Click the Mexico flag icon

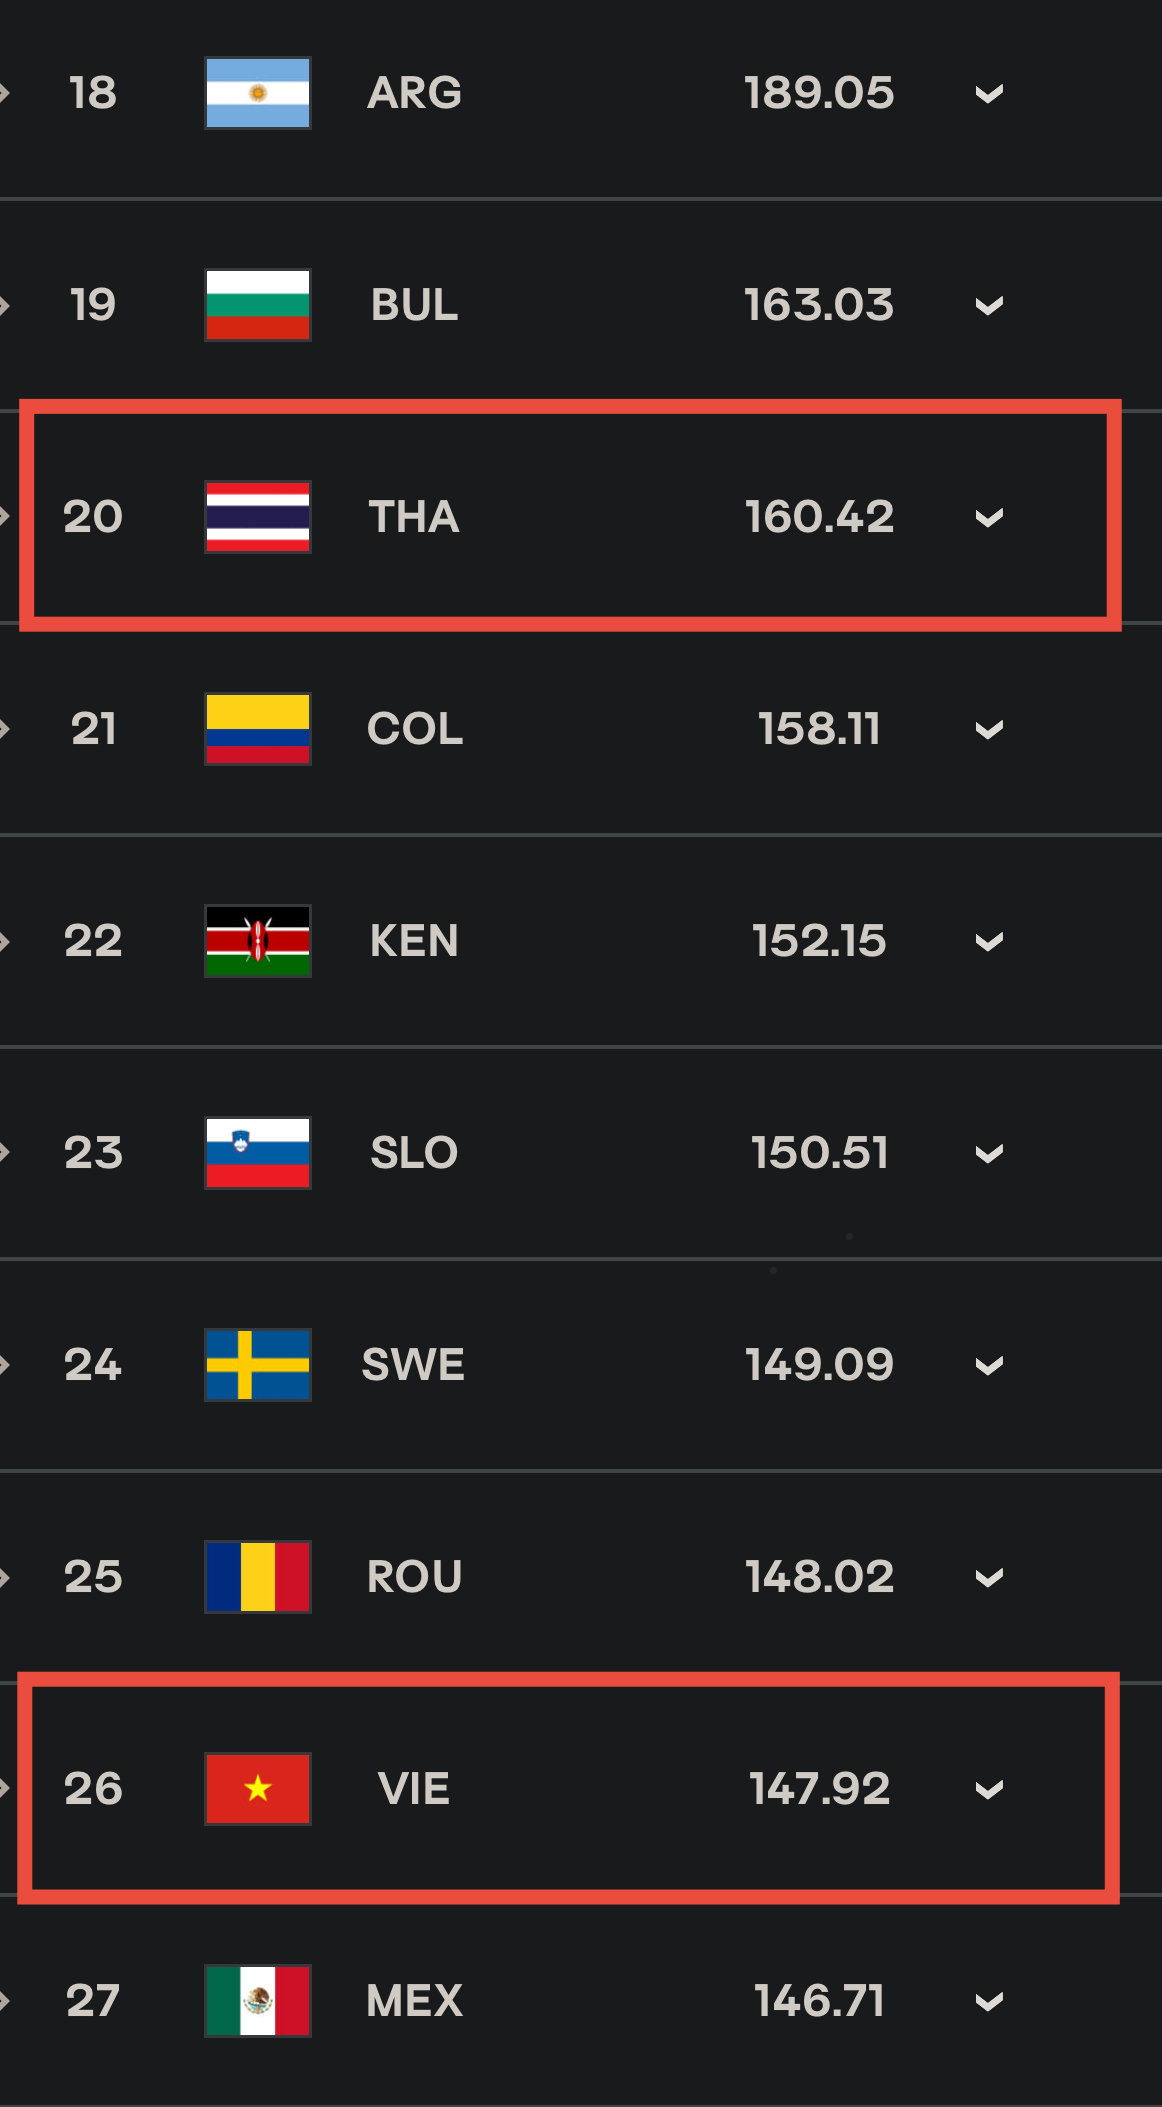[258, 2001]
